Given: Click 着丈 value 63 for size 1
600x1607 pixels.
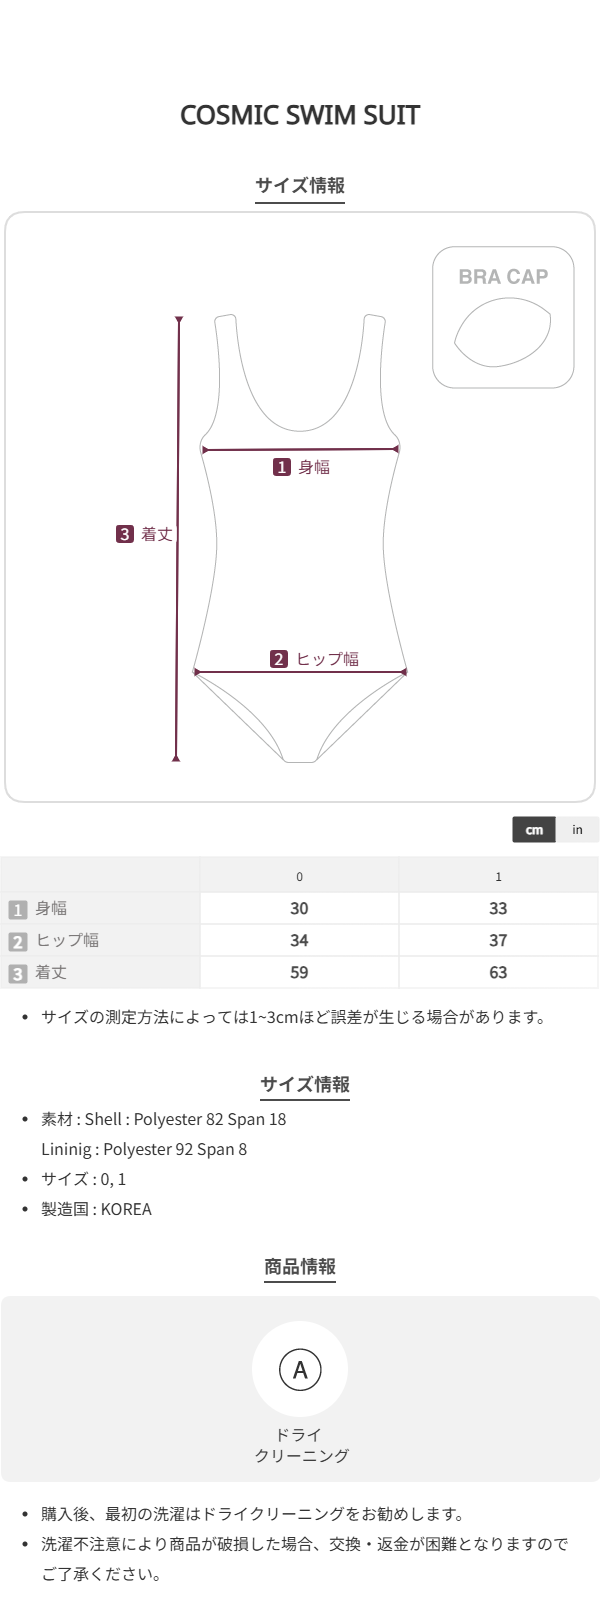Looking at the screenshot, I should point(498,973).
